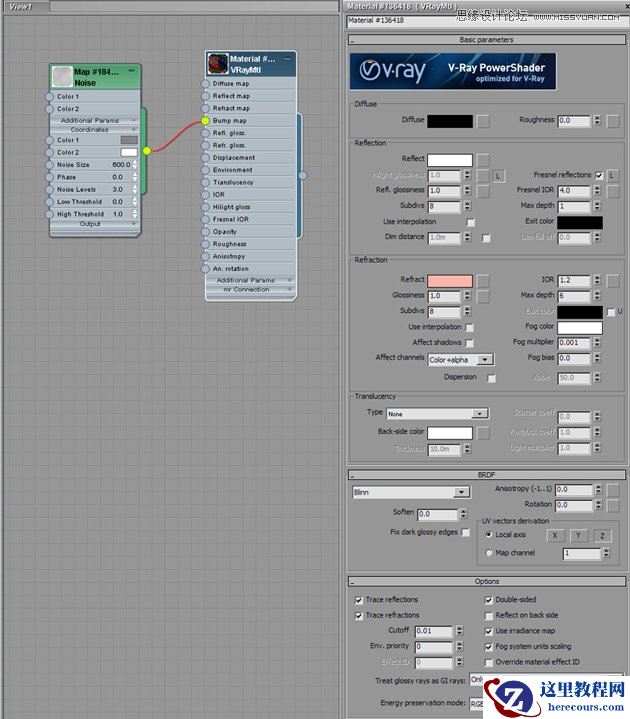Click the Refract color map button
Screen dimensions: 630x719
(x=483, y=281)
